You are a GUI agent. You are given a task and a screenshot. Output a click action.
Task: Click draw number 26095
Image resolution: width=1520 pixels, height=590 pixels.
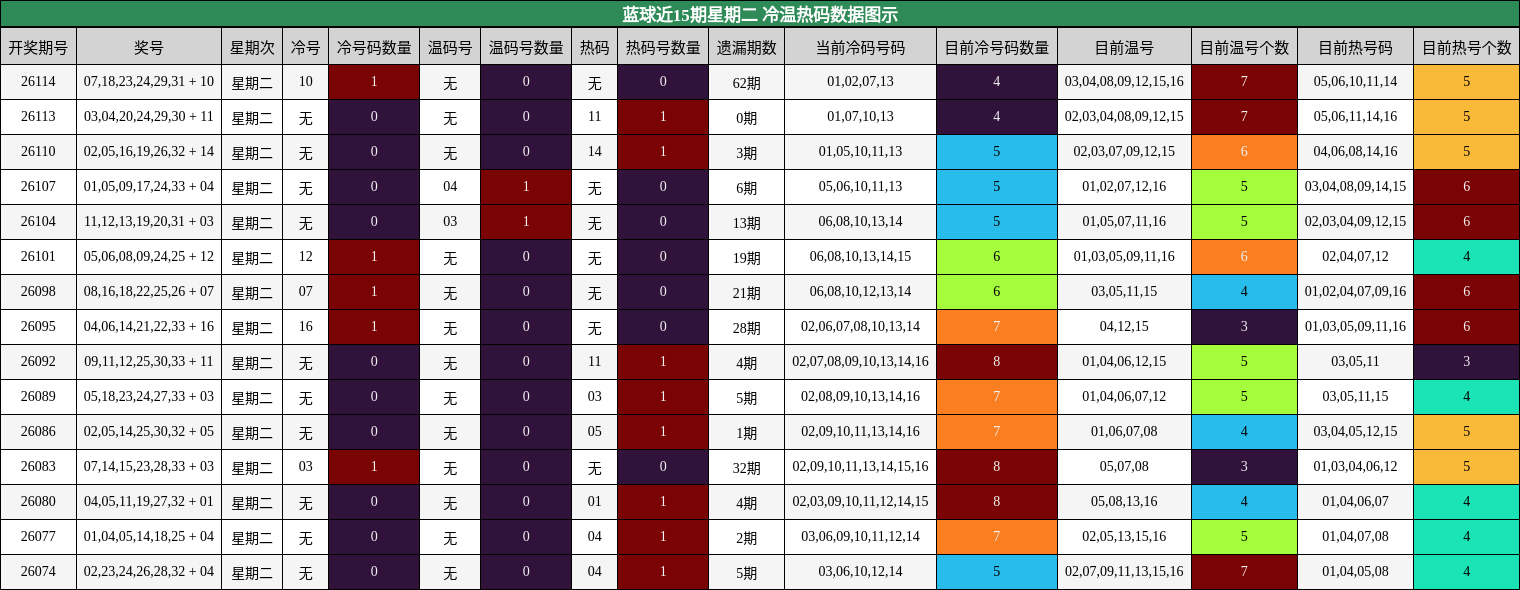click(x=38, y=327)
